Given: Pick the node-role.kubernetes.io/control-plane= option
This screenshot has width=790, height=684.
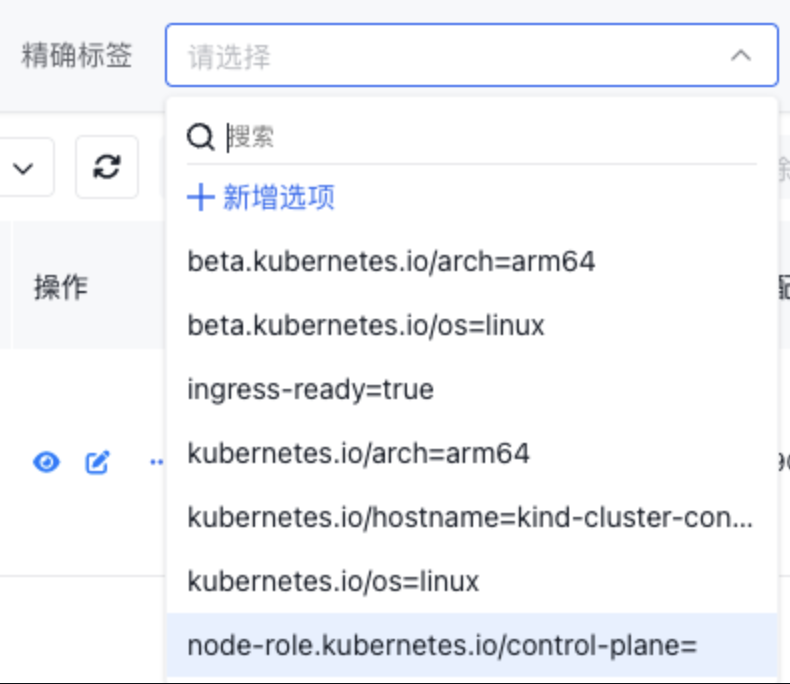Looking at the screenshot, I should (x=441, y=646).
